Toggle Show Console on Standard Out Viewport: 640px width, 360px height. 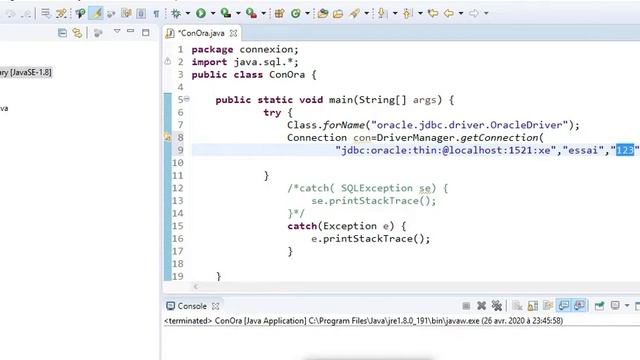point(564,306)
